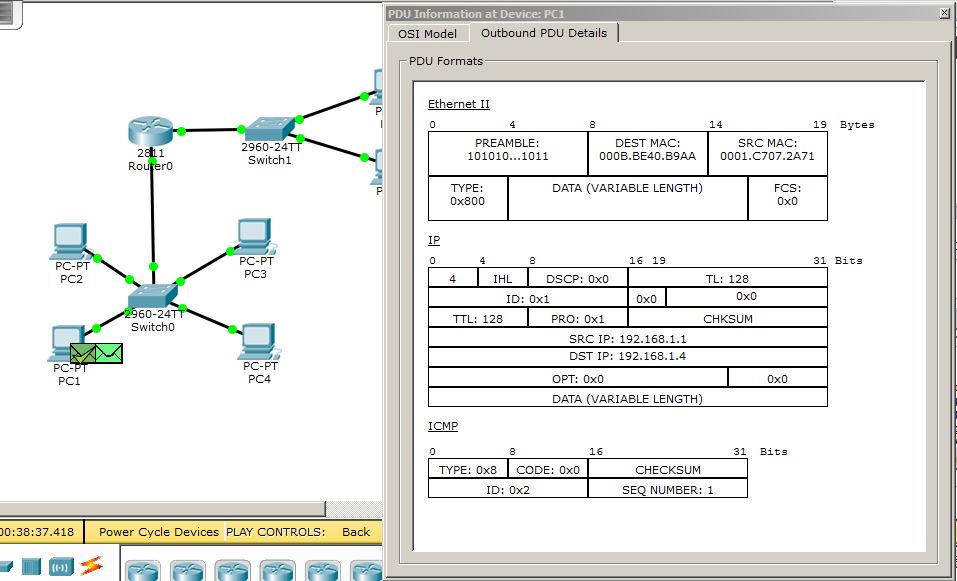Image resolution: width=957 pixels, height=581 pixels.
Task: Click the TTL: 128 field
Action: click(478, 318)
